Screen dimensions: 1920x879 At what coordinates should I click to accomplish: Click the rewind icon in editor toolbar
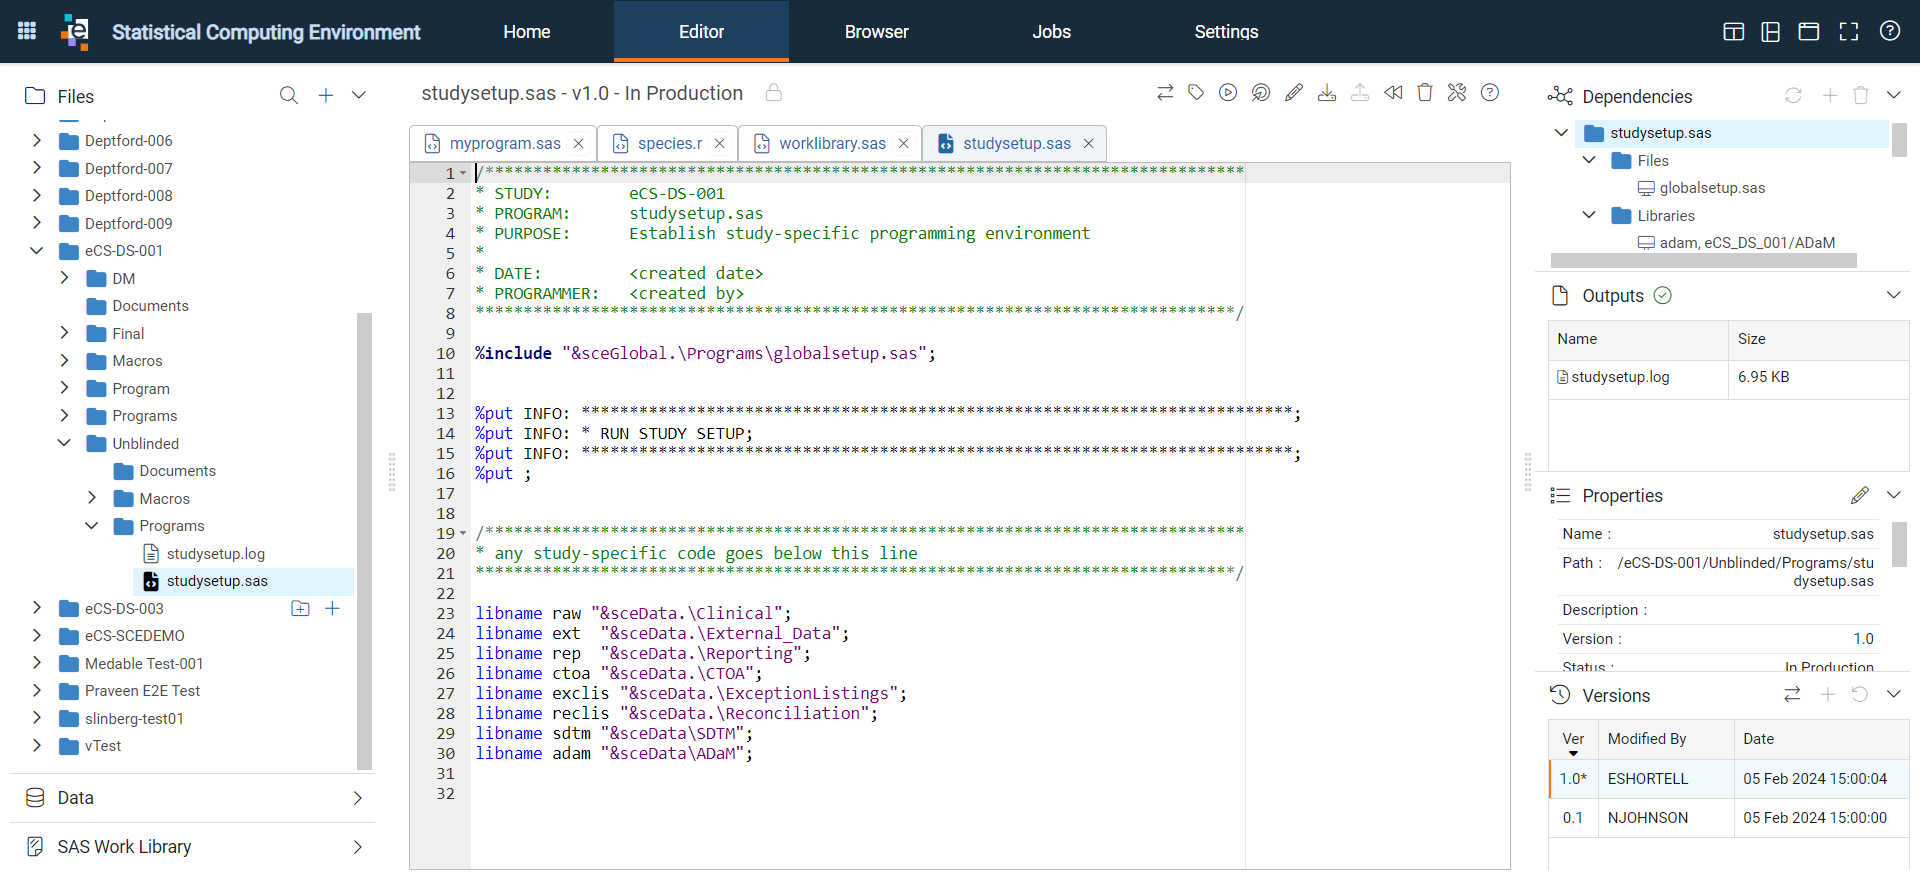click(x=1393, y=93)
